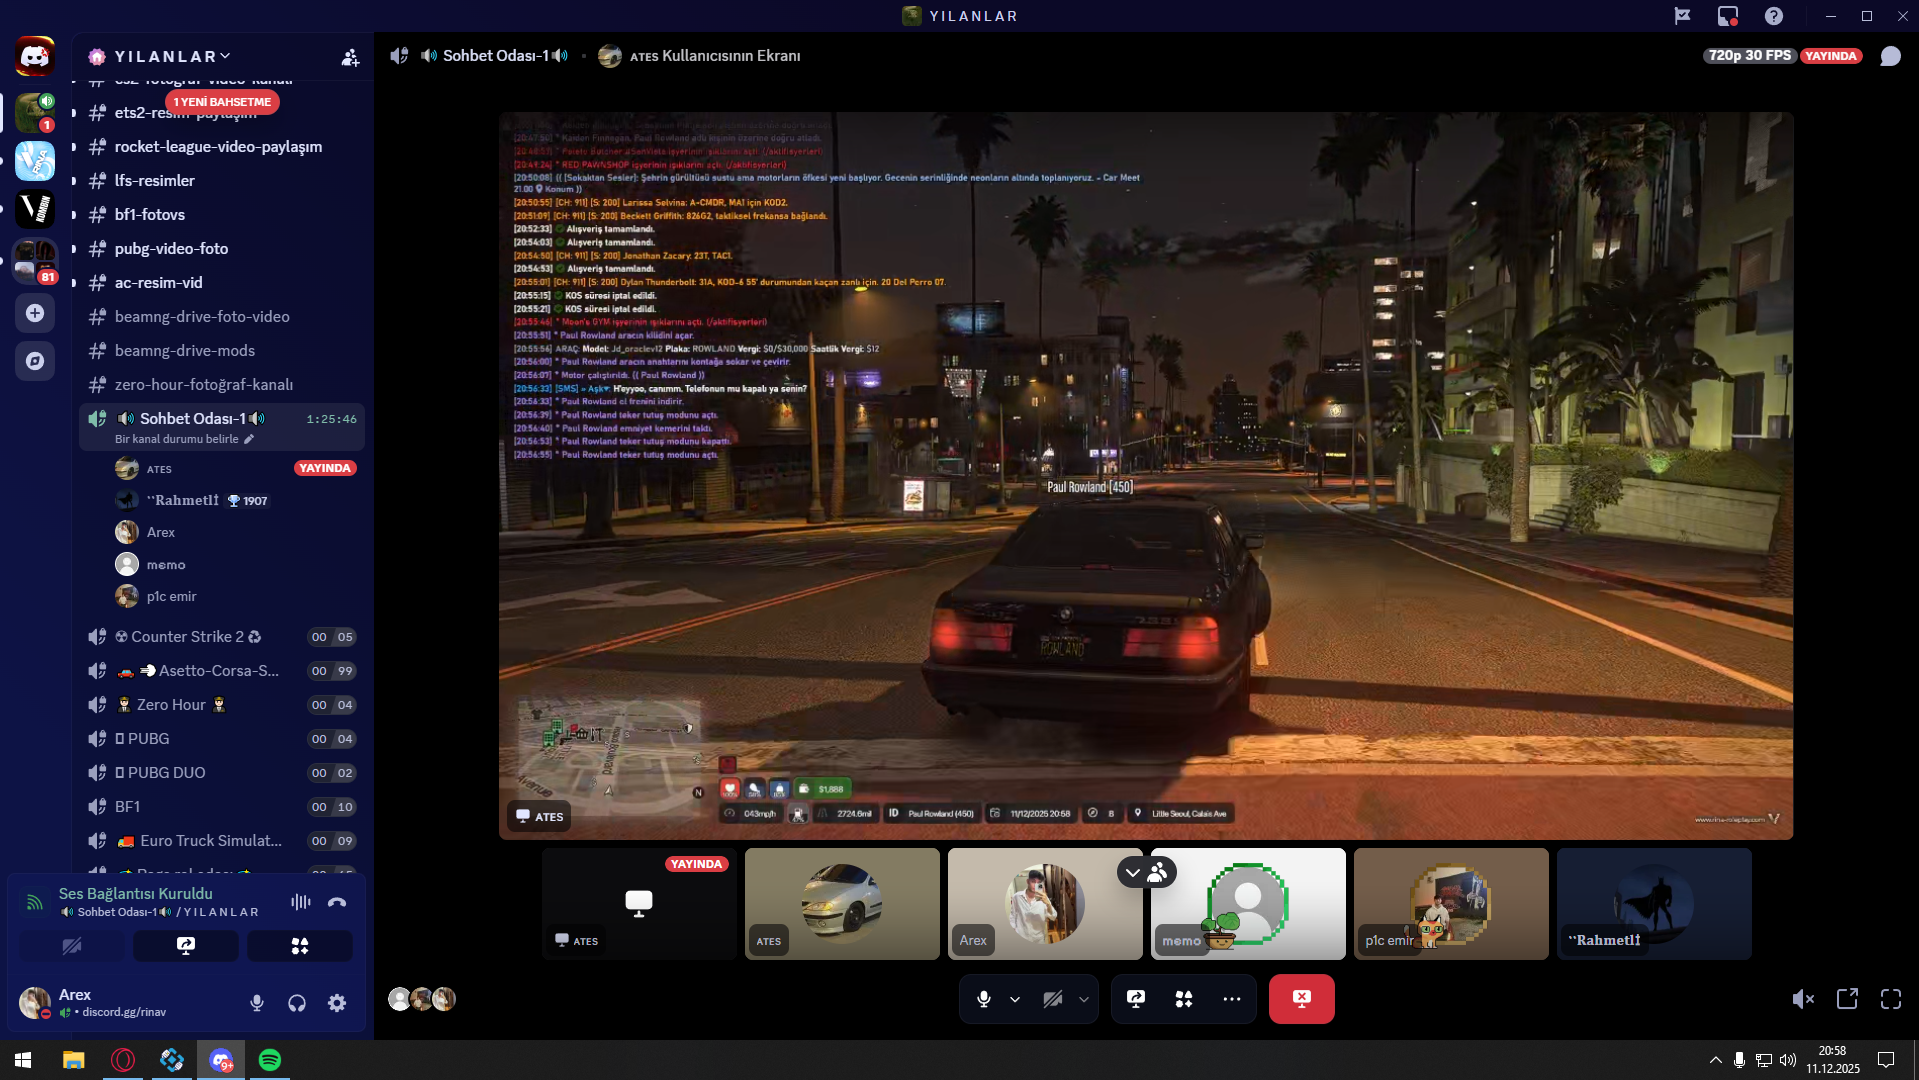Image resolution: width=1919 pixels, height=1080 pixels.
Task: Disconnect from voice in the connection panel
Action: (337, 902)
